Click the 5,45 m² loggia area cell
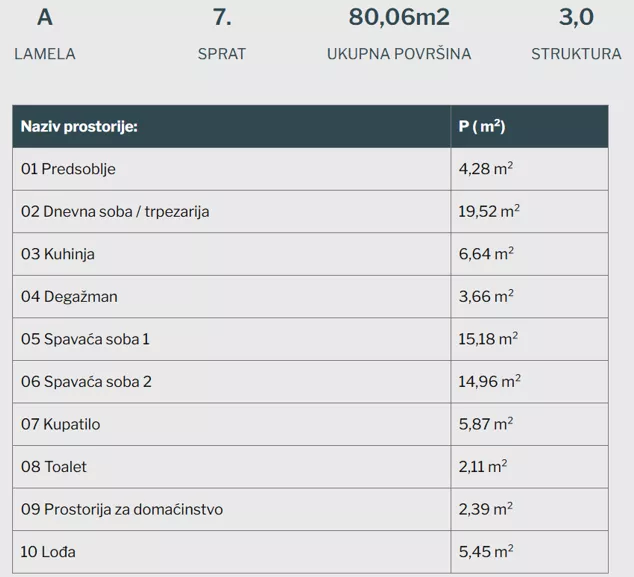Viewport: 634px width, 577px height. [486, 552]
